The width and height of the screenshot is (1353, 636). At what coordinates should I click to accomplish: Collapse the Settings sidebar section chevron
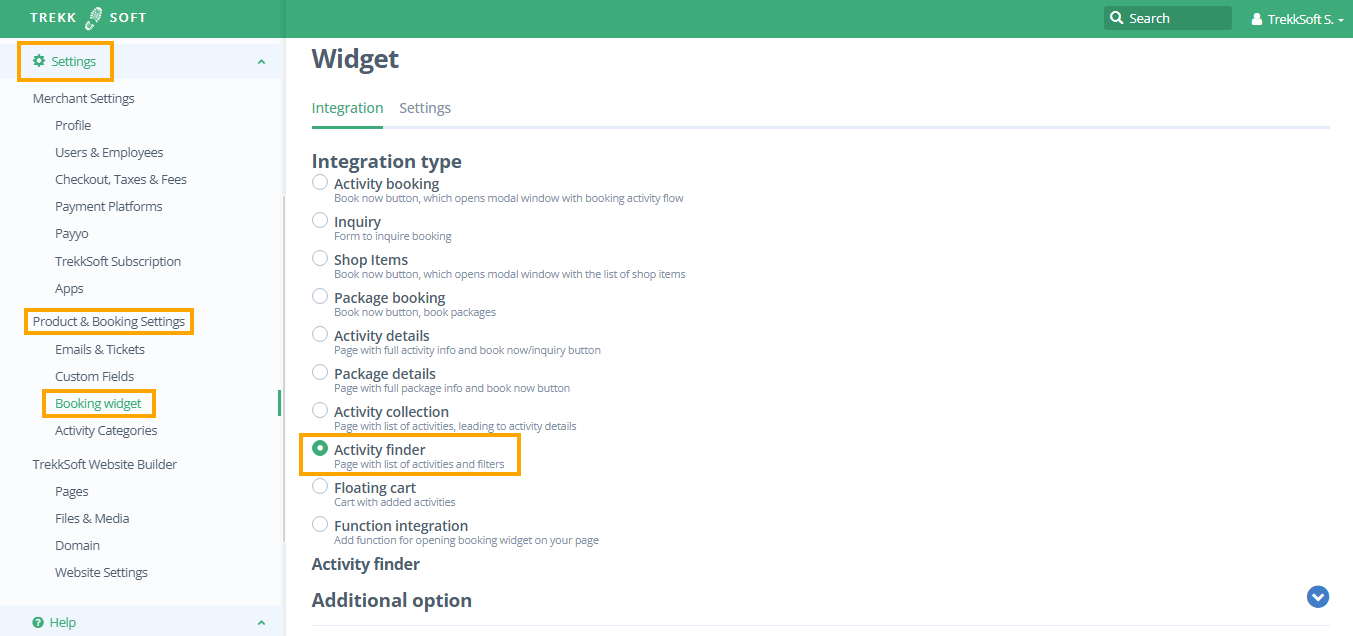pos(261,62)
